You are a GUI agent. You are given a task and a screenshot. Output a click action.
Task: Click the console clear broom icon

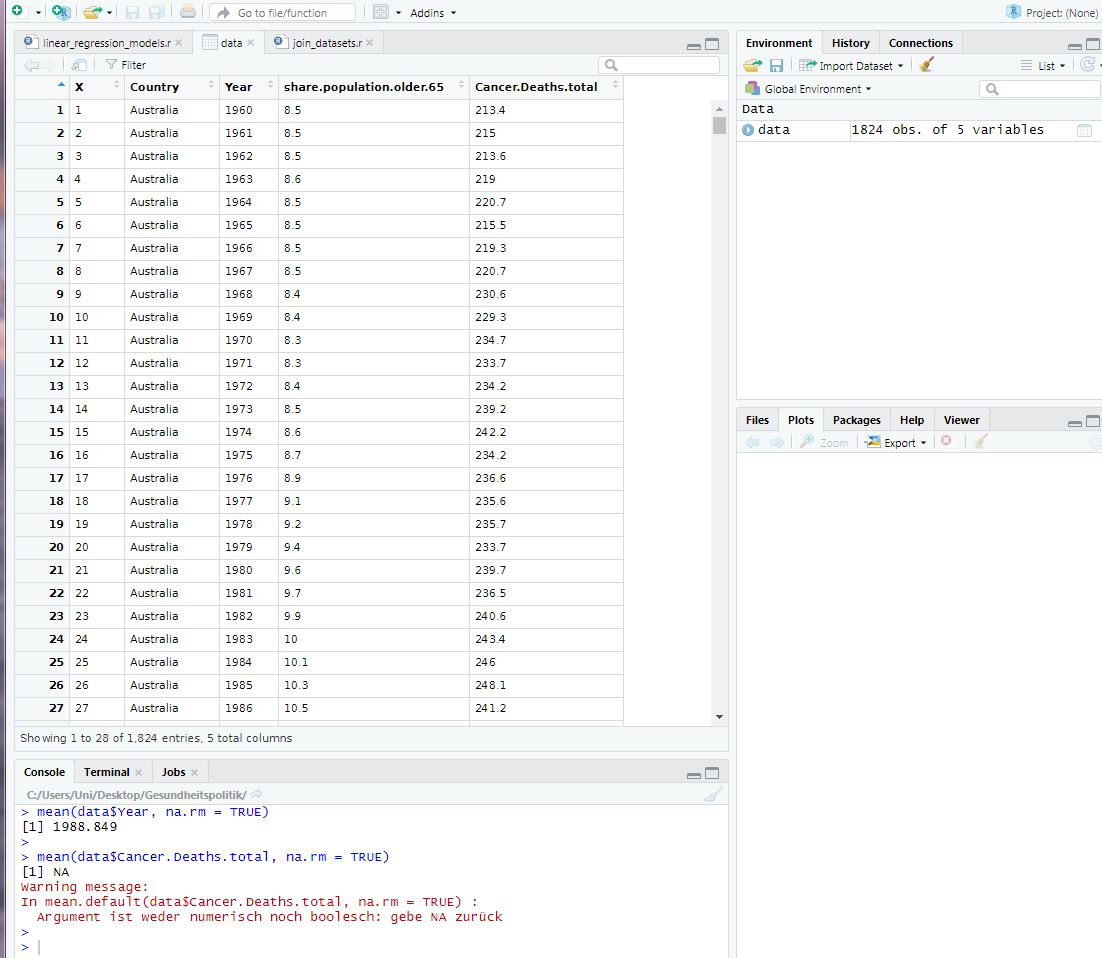click(712, 795)
